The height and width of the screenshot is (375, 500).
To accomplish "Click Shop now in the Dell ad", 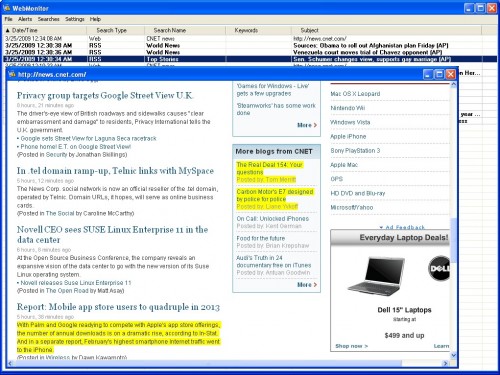I will (x=352, y=346).
